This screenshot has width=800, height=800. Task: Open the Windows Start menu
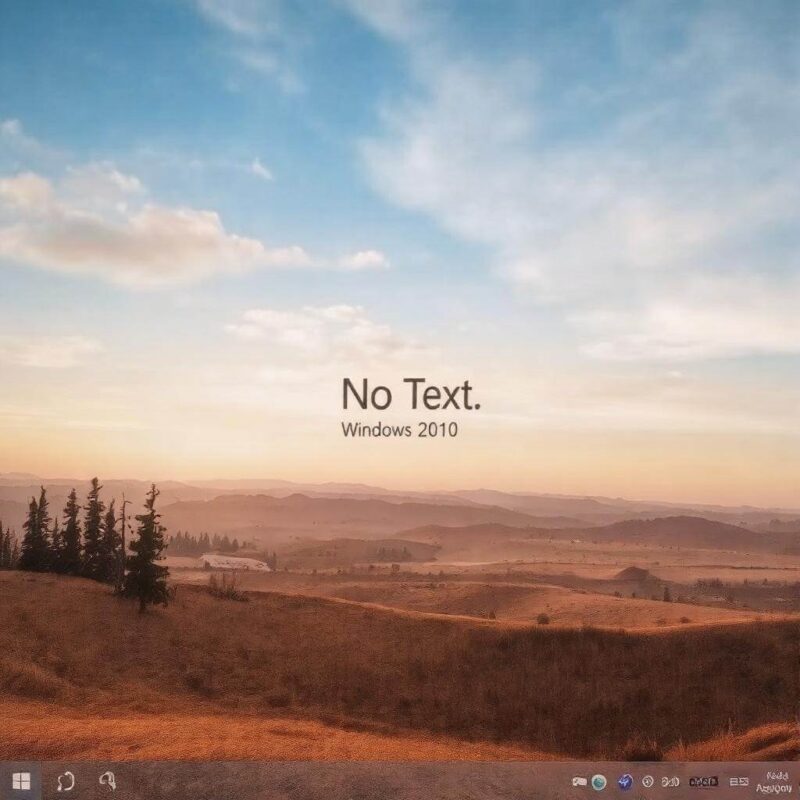click(21, 781)
